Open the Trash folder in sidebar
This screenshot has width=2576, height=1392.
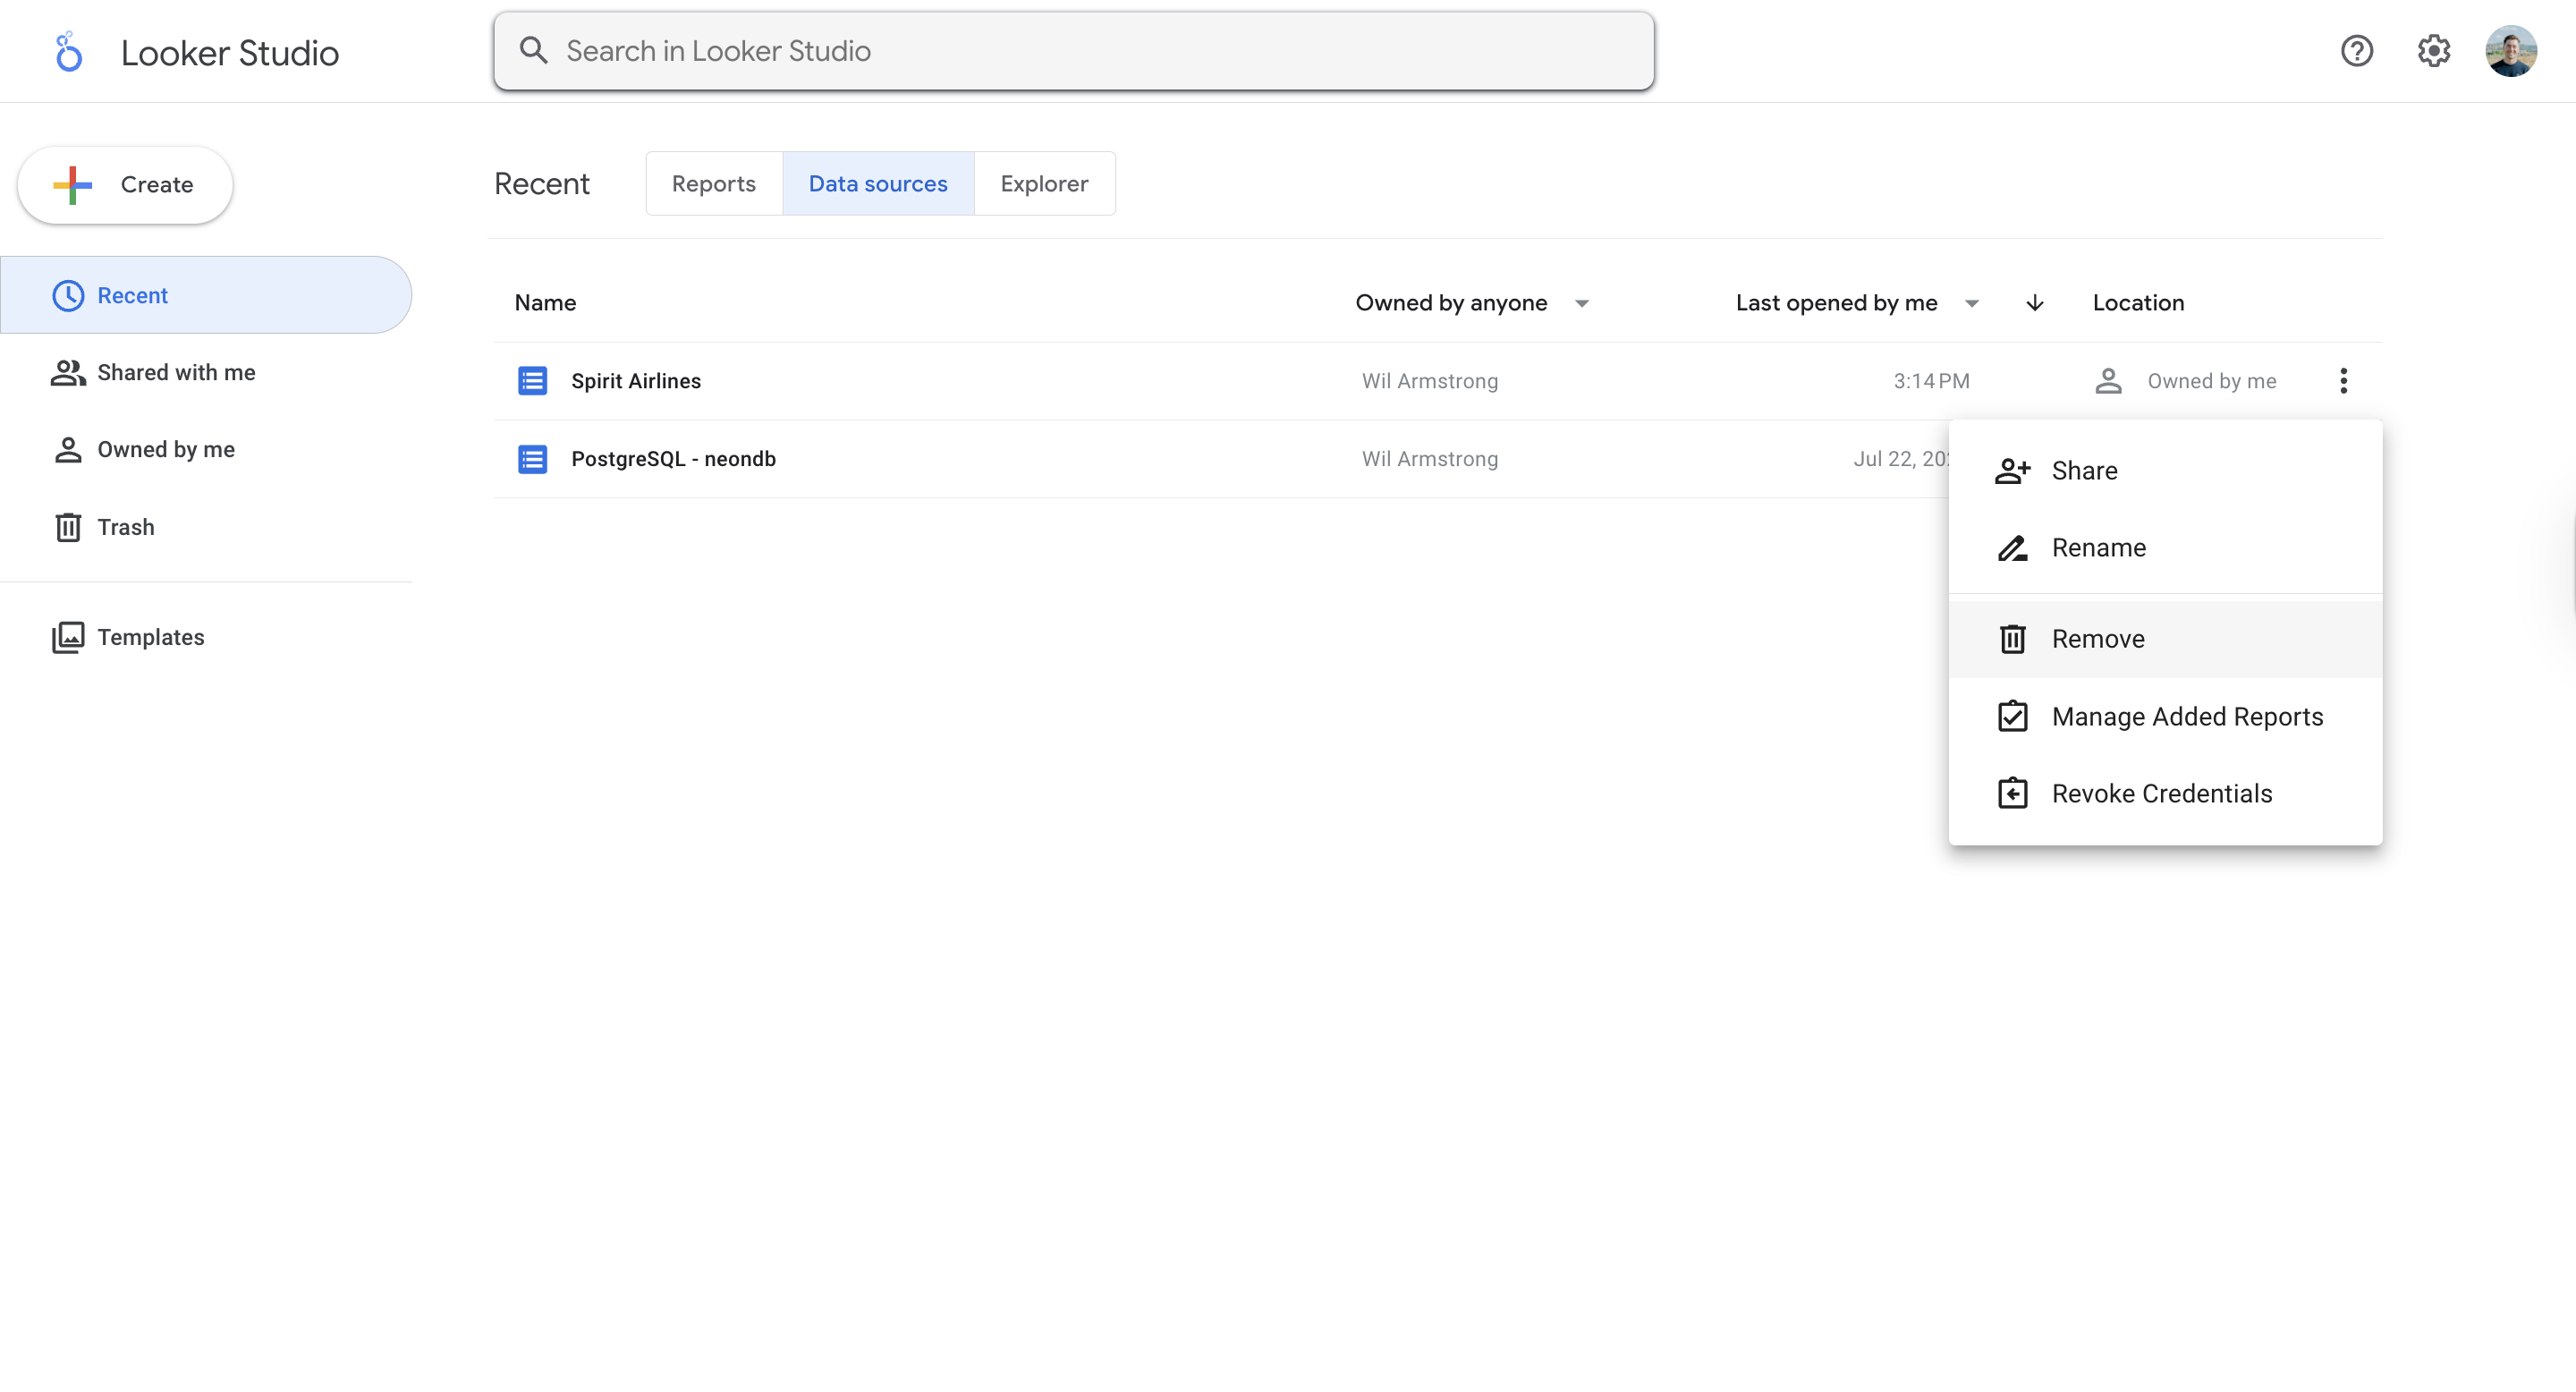click(125, 527)
